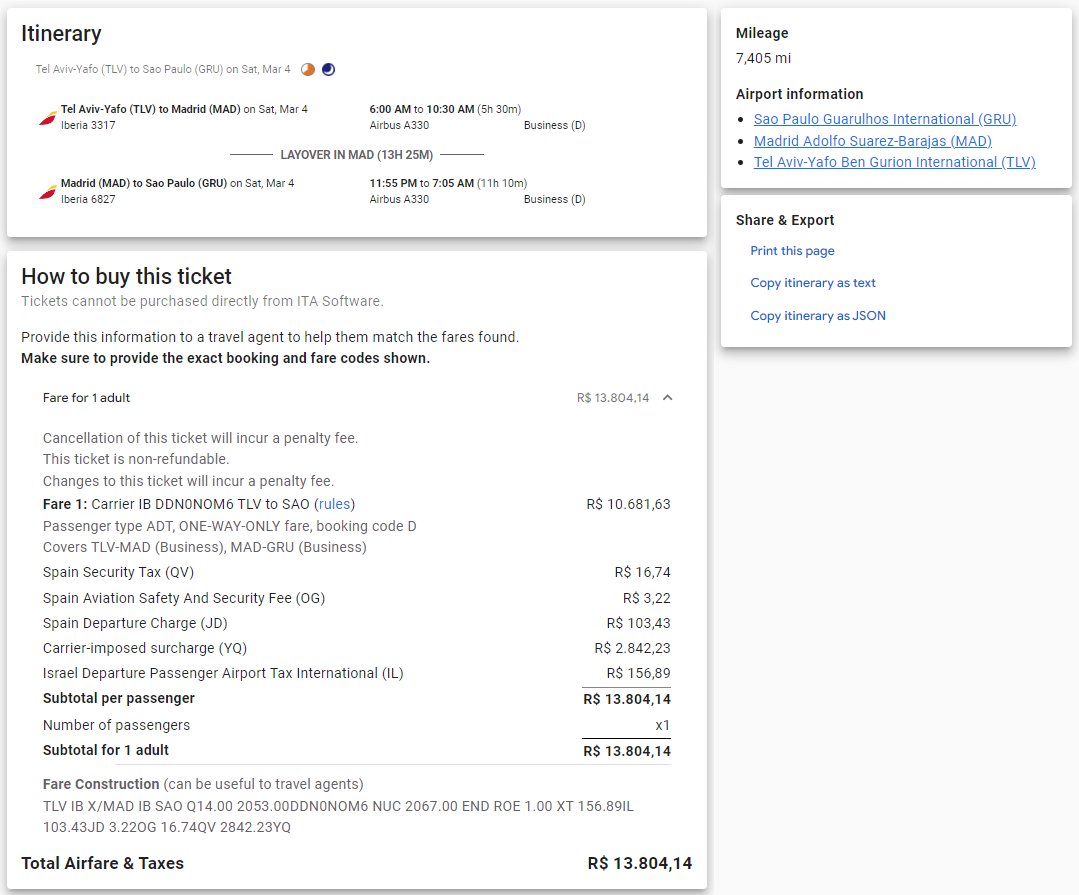Image resolution: width=1079 pixels, height=895 pixels.
Task: Click 'This ticket is non-refundable.' notice
Action: (x=136, y=460)
